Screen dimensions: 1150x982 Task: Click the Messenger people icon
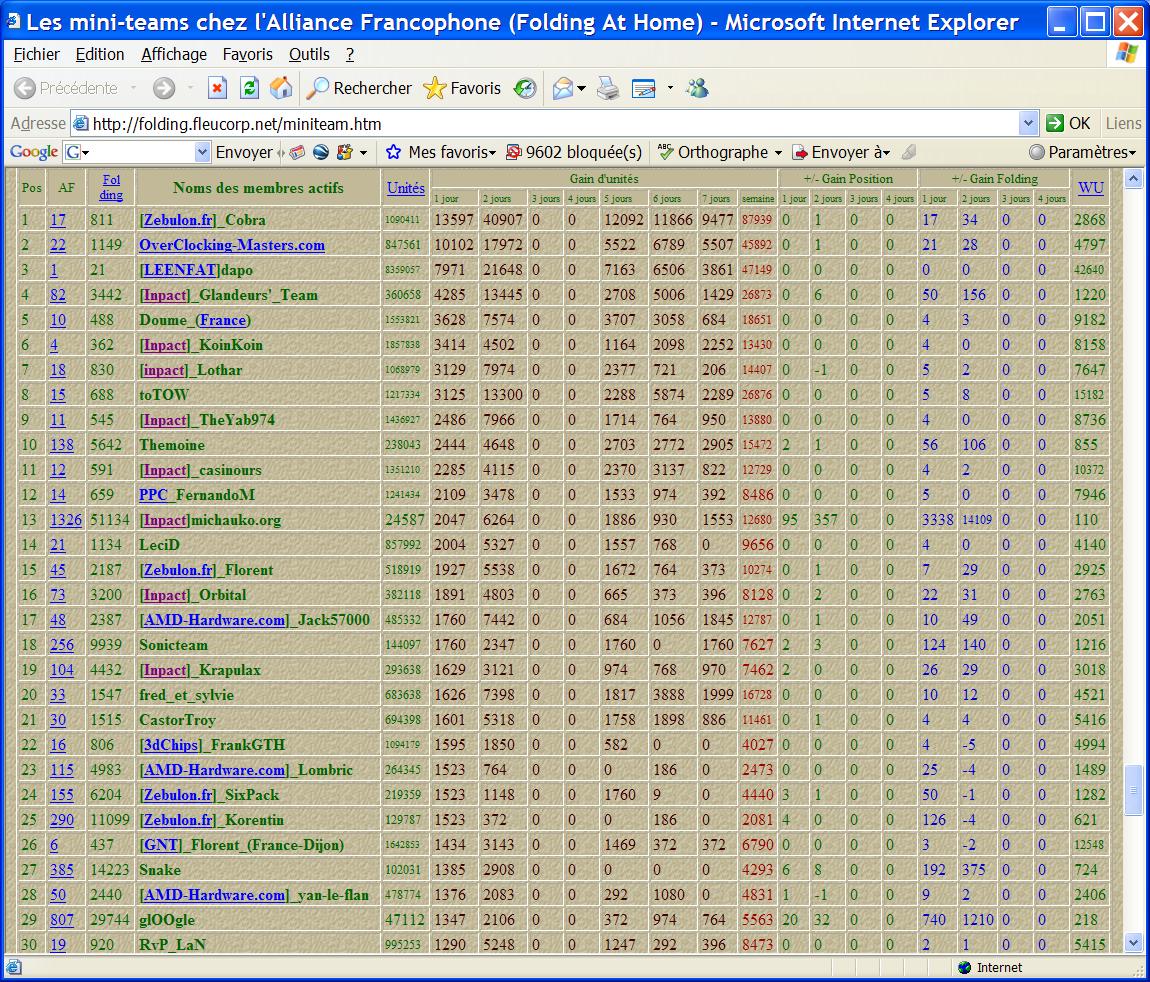(697, 88)
